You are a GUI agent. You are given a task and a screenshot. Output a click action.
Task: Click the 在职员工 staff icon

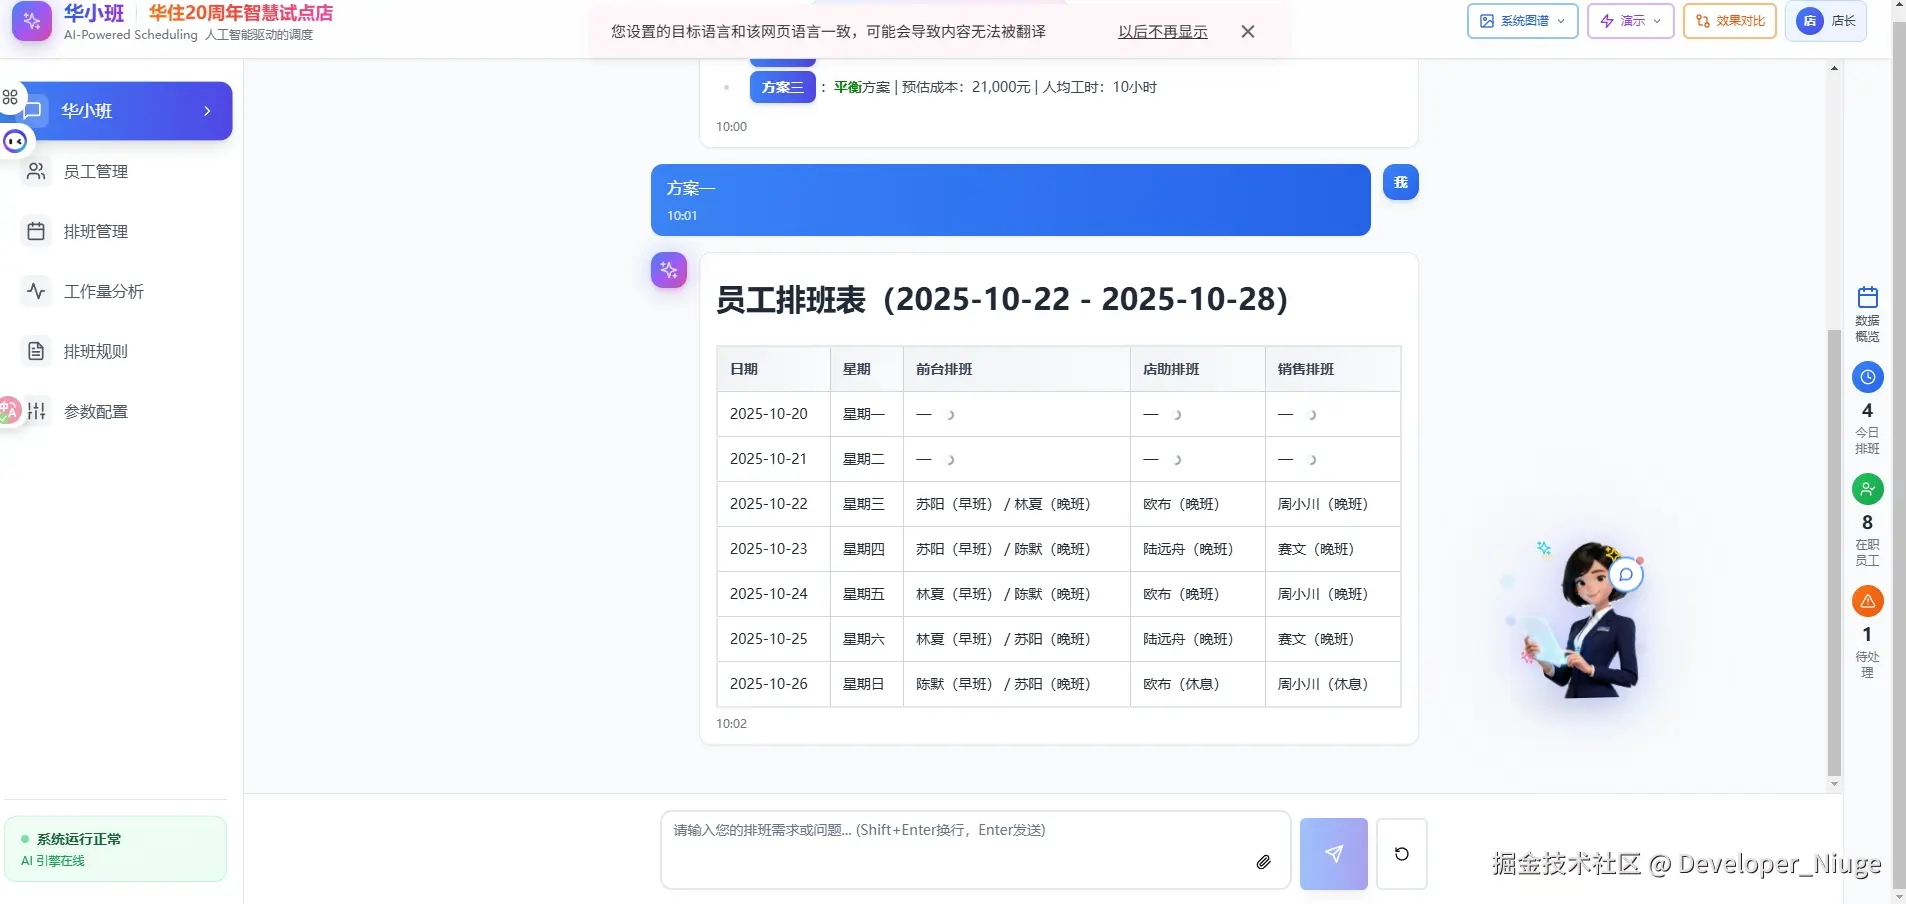click(1868, 489)
